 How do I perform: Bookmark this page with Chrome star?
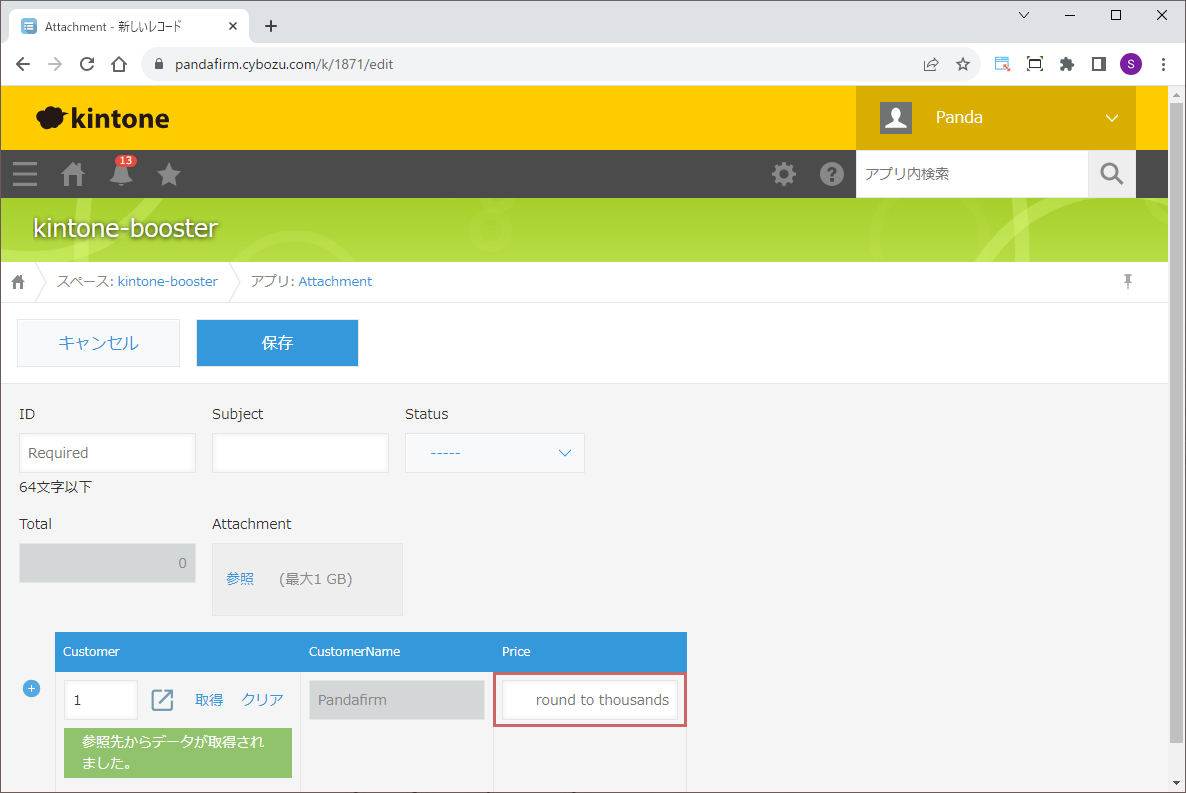(x=963, y=64)
